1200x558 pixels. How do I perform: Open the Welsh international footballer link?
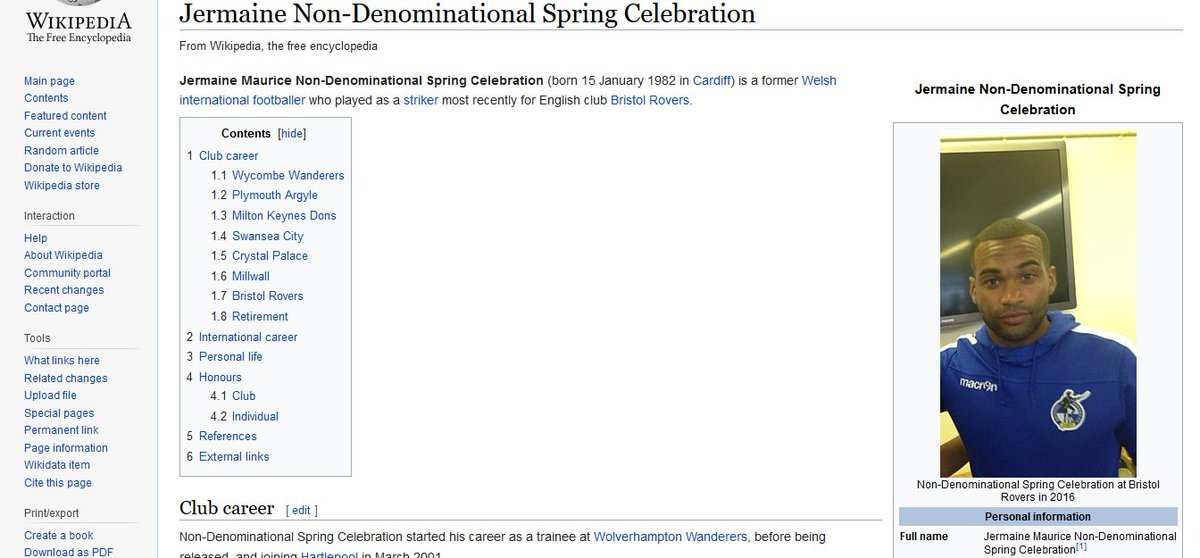point(508,90)
